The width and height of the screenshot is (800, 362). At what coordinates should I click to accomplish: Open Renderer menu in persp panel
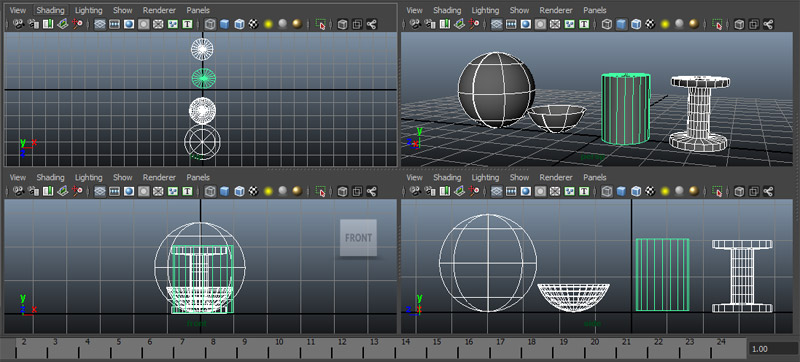pyautogui.click(x=556, y=10)
